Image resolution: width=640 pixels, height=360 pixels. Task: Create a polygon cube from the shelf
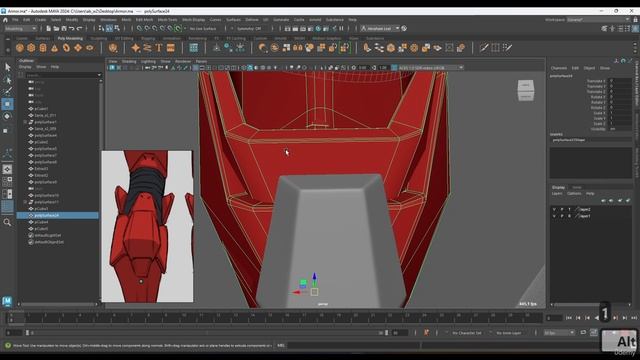tap(31, 48)
